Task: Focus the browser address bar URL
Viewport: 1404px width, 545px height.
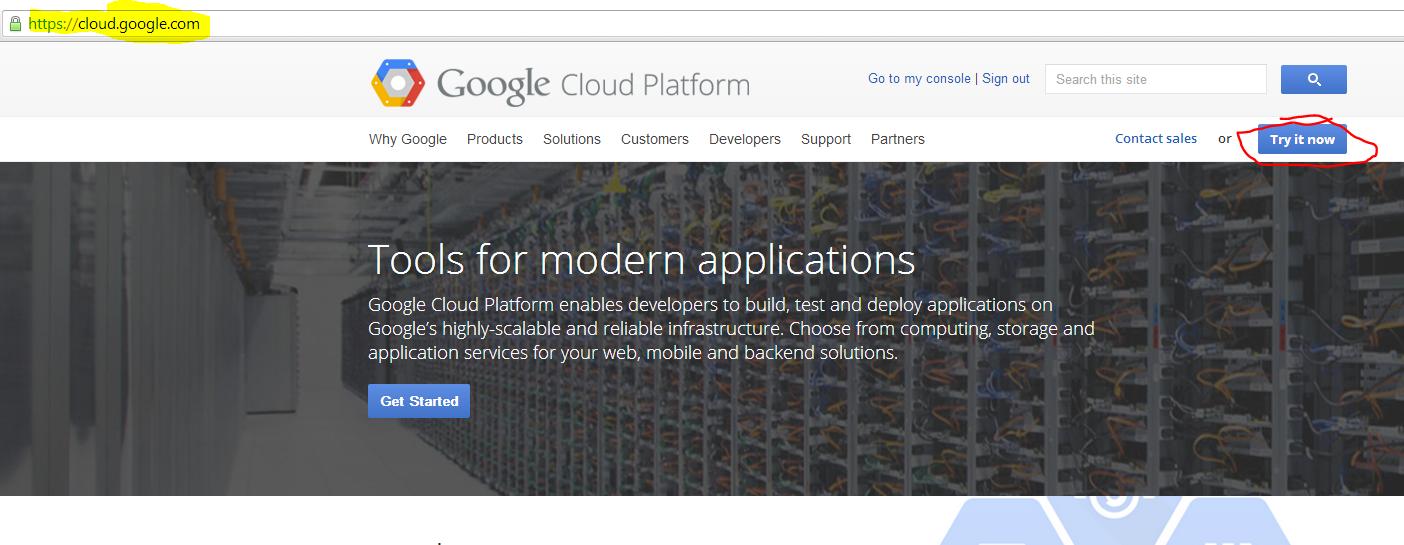Action: point(114,24)
